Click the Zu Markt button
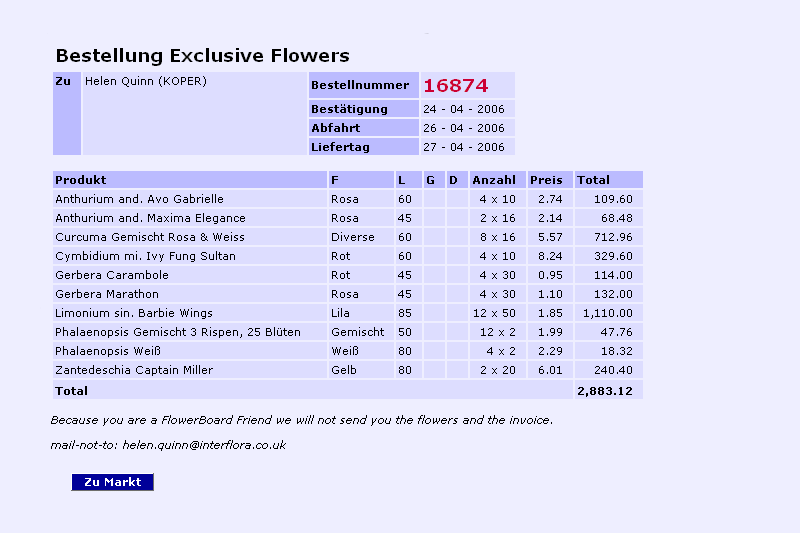The width and height of the screenshot is (800, 533). point(112,482)
